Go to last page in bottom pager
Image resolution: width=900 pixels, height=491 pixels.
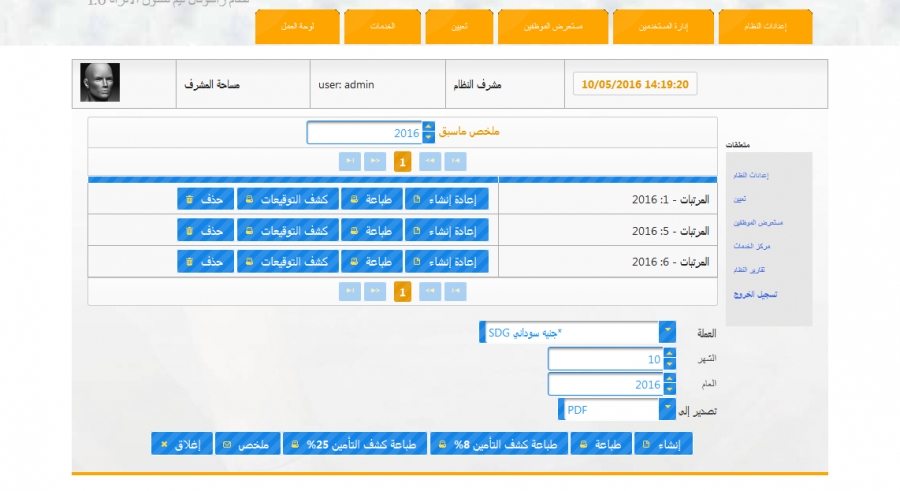click(x=349, y=291)
